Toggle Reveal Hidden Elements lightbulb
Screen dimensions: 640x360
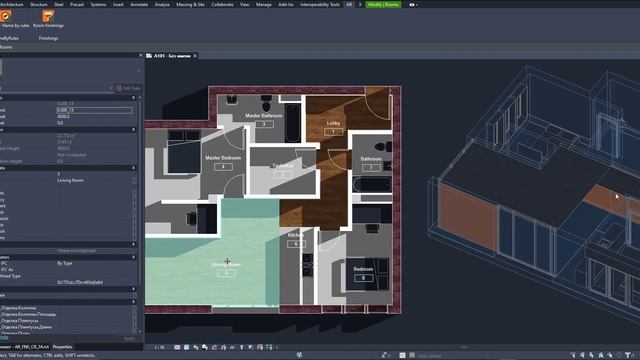pos(242,347)
